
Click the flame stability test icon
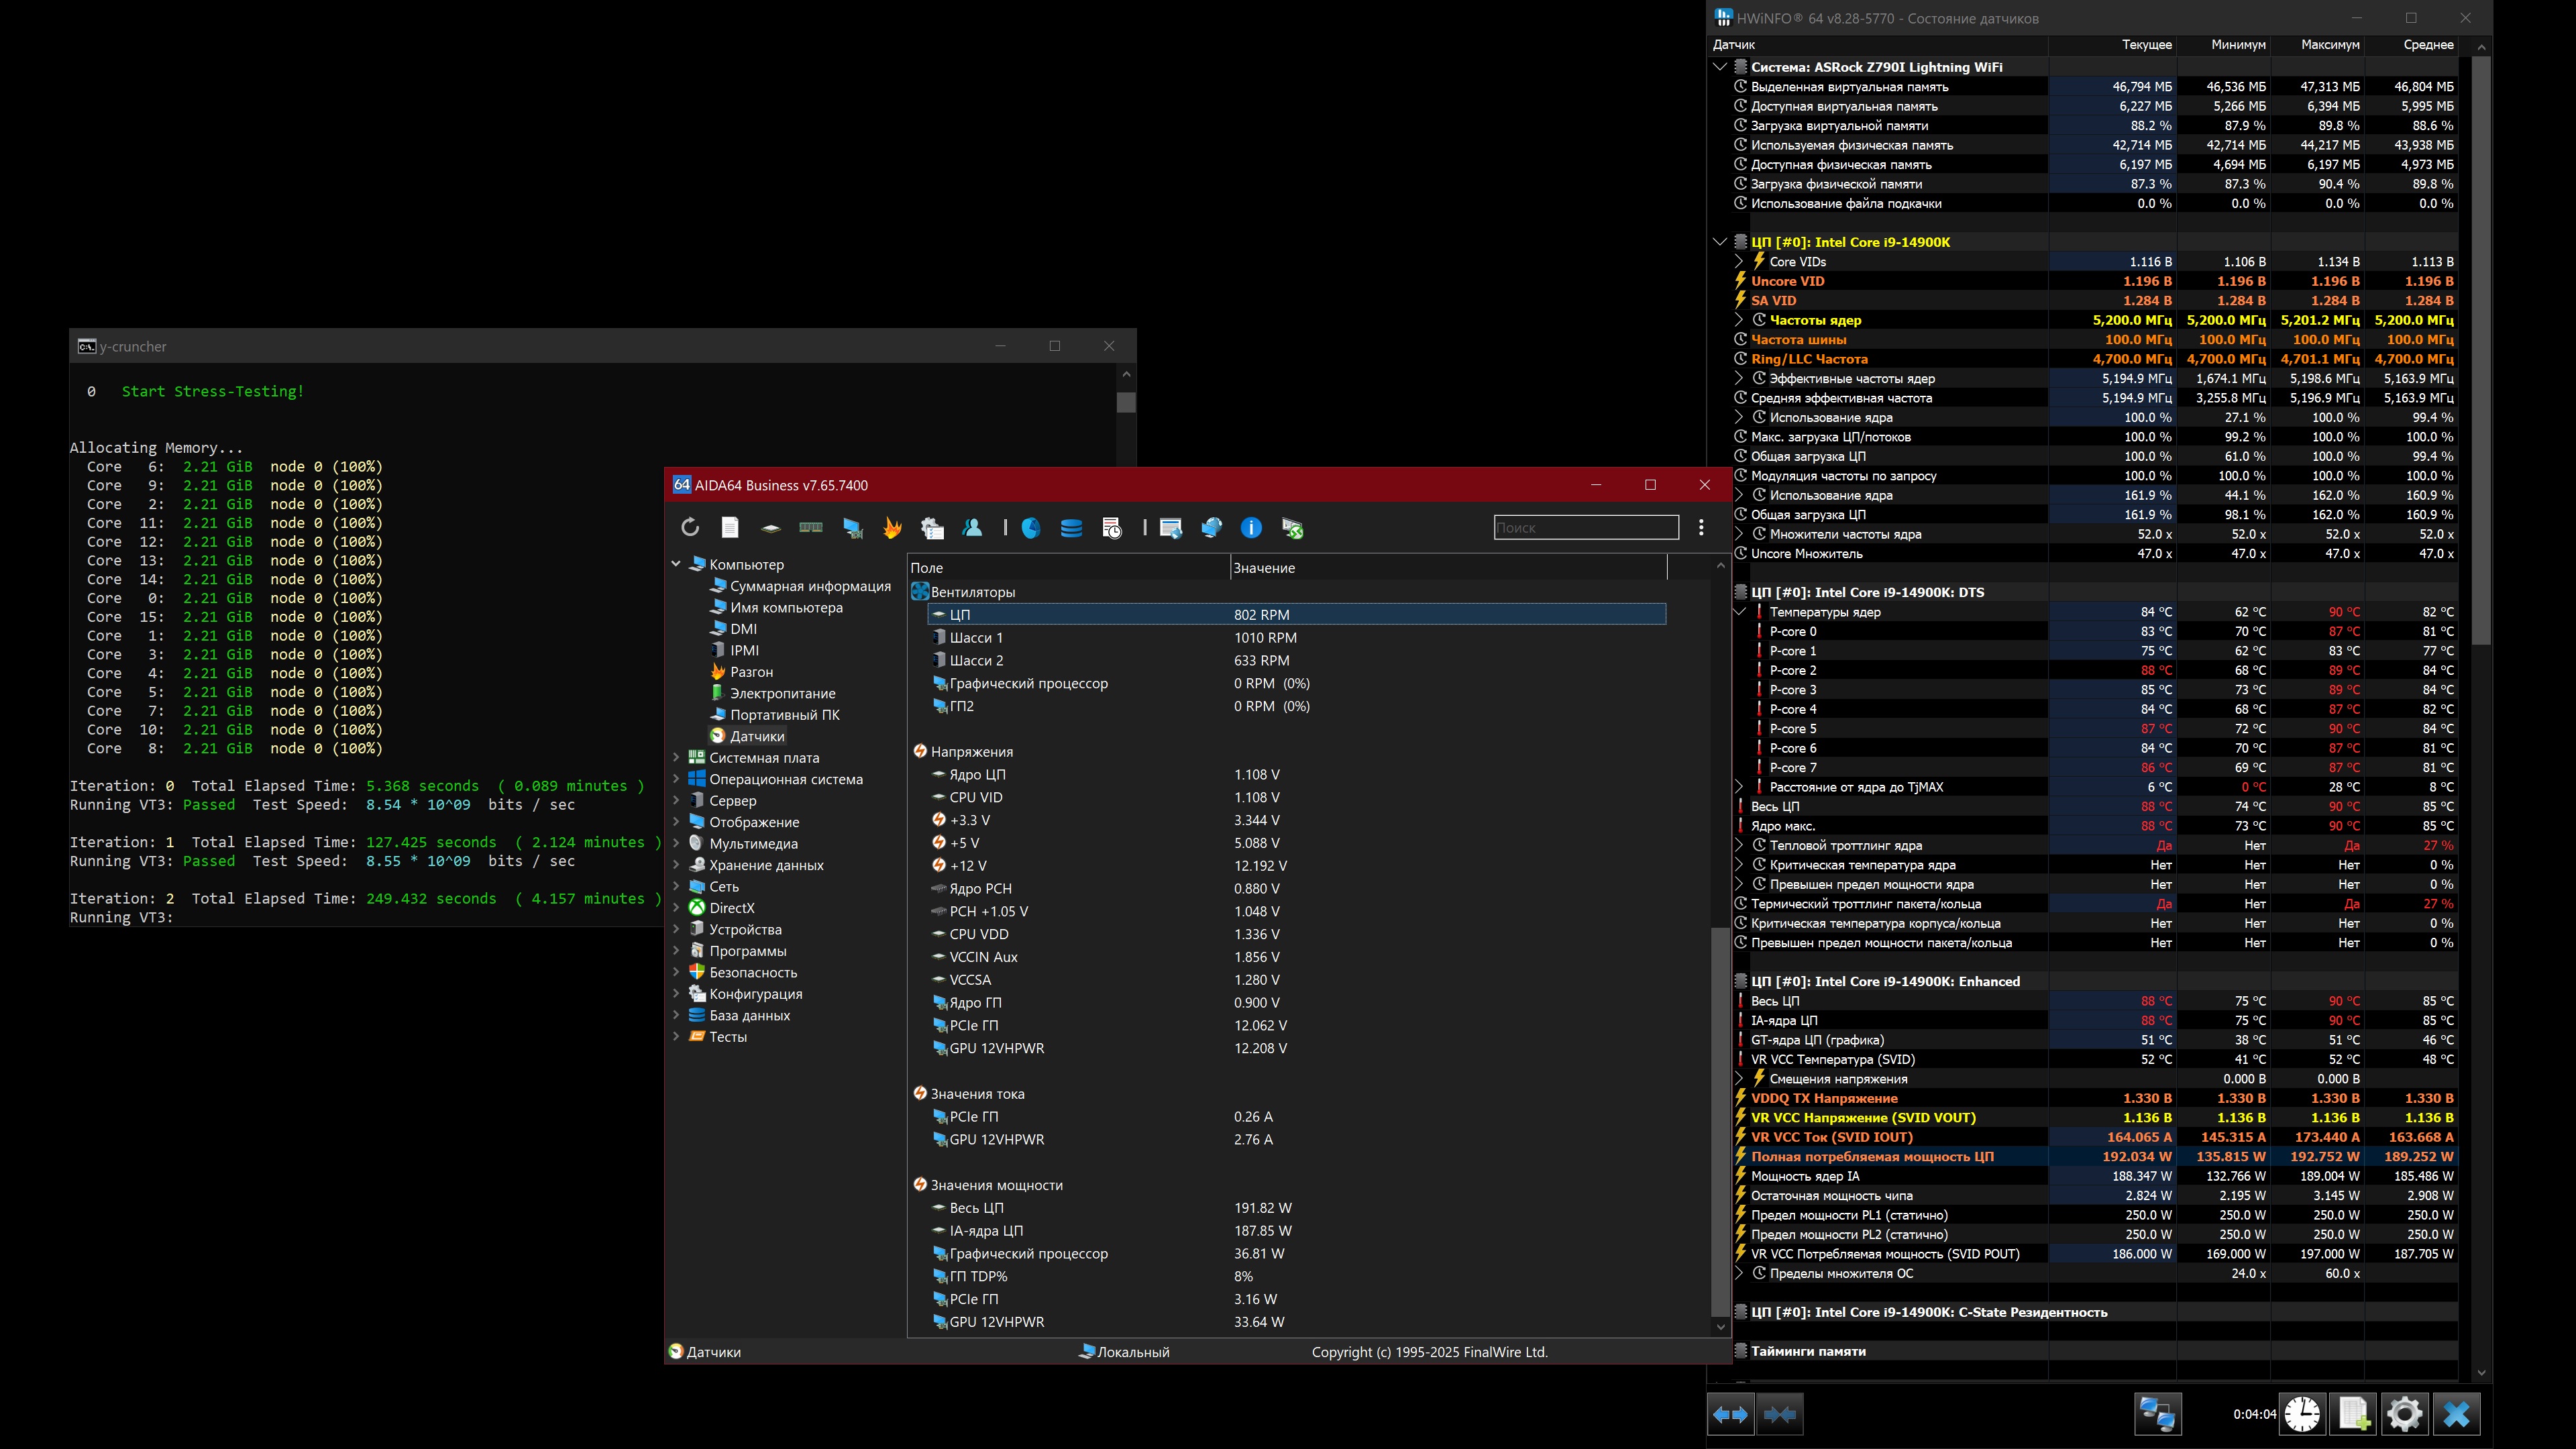tap(892, 528)
